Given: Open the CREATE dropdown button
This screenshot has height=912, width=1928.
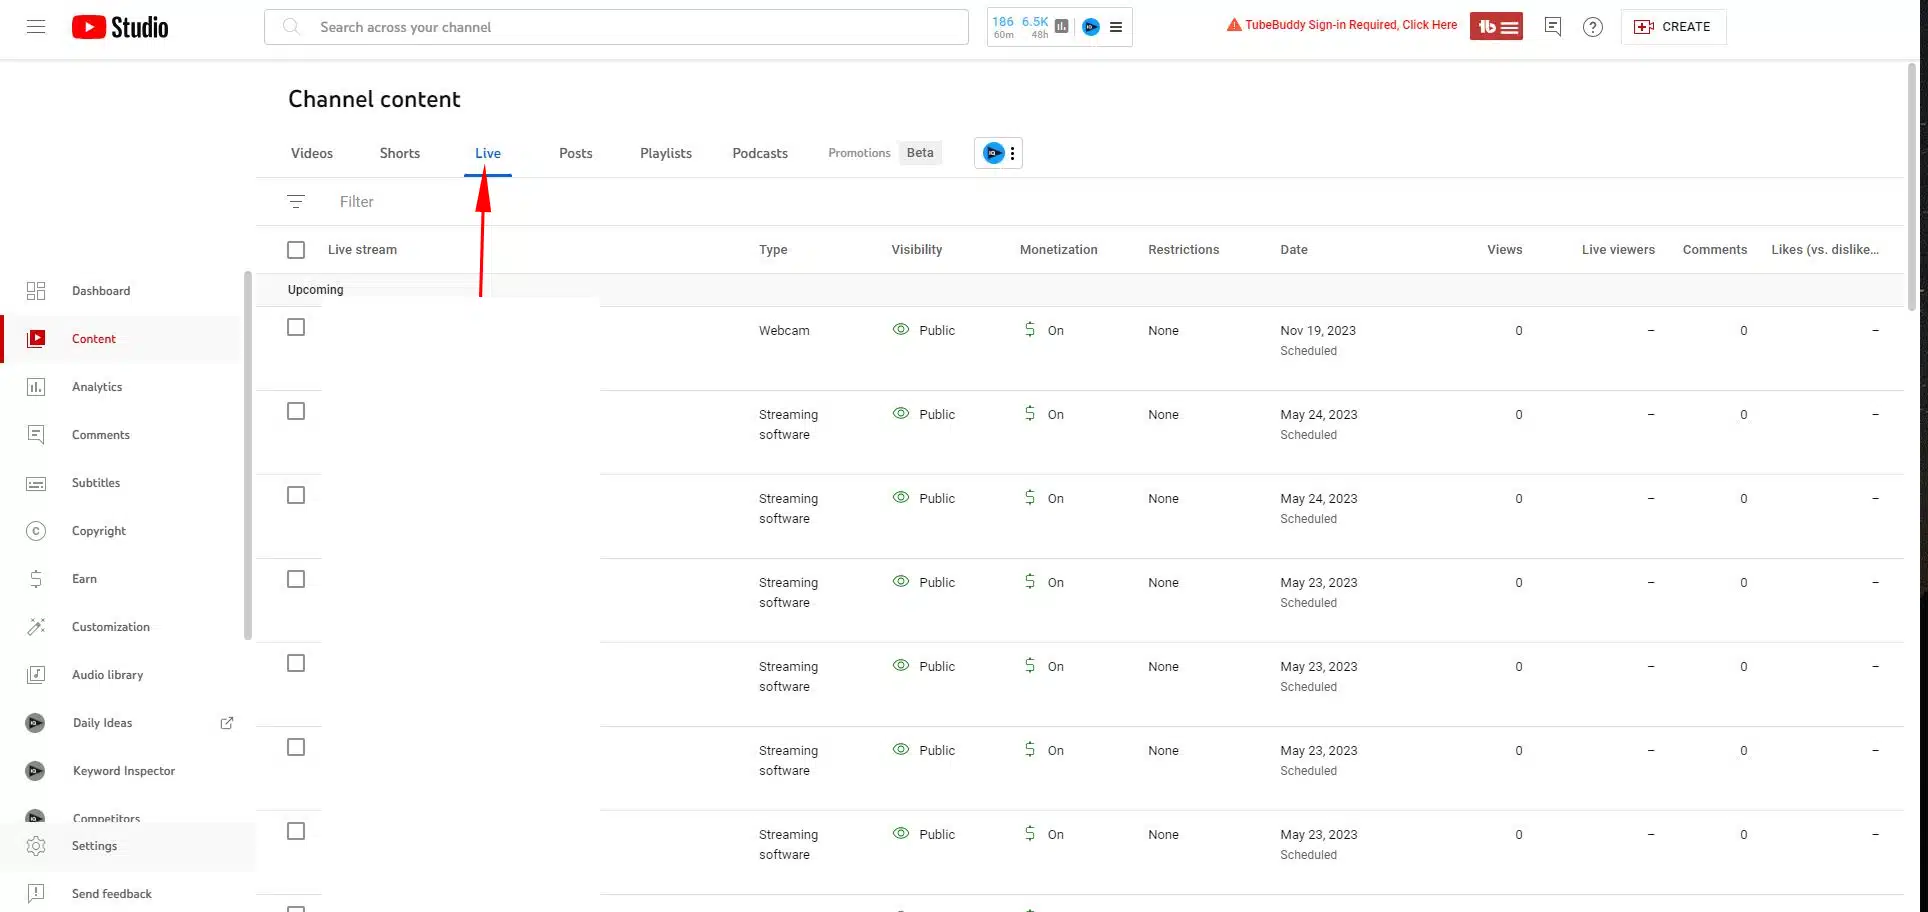Looking at the screenshot, I should coord(1673,27).
